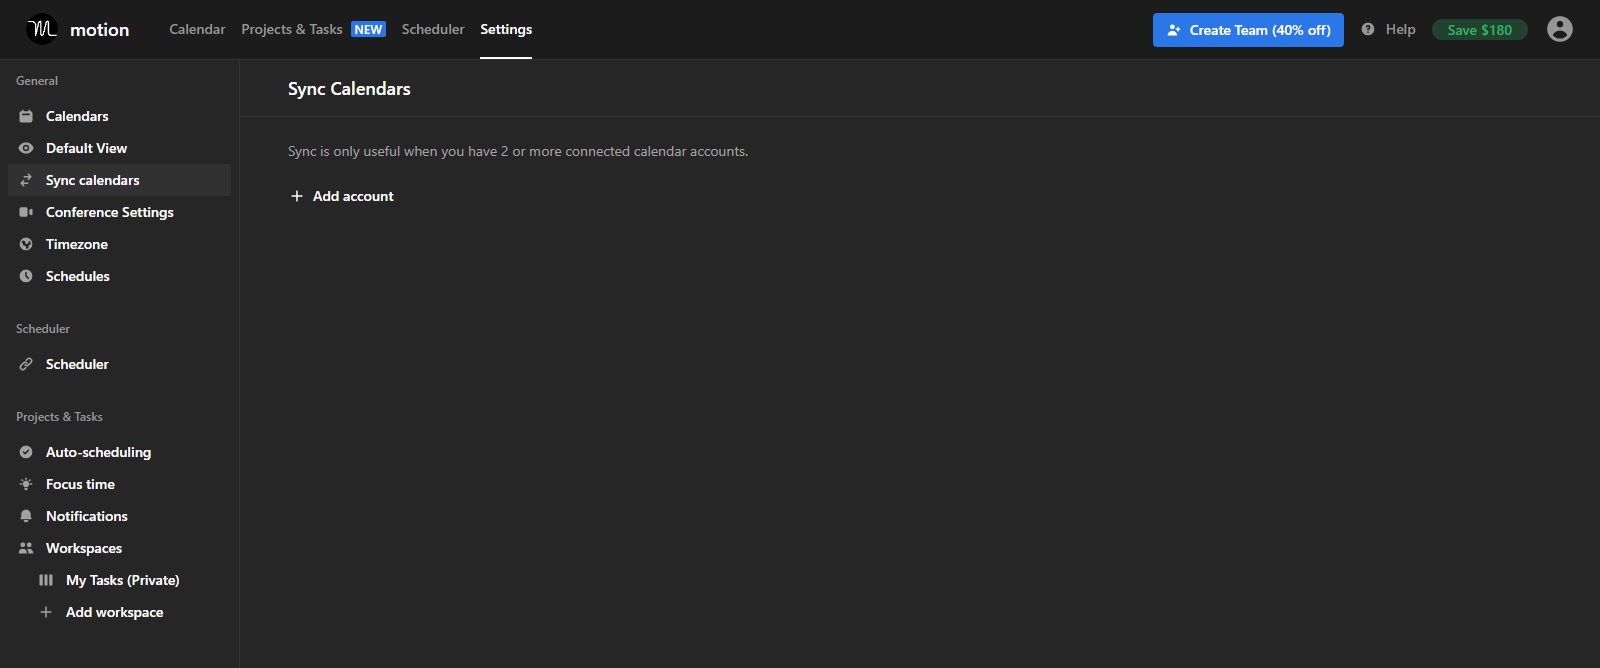Click the Sync Calendars heading
The image size is (1600, 668).
click(x=349, y=89)
